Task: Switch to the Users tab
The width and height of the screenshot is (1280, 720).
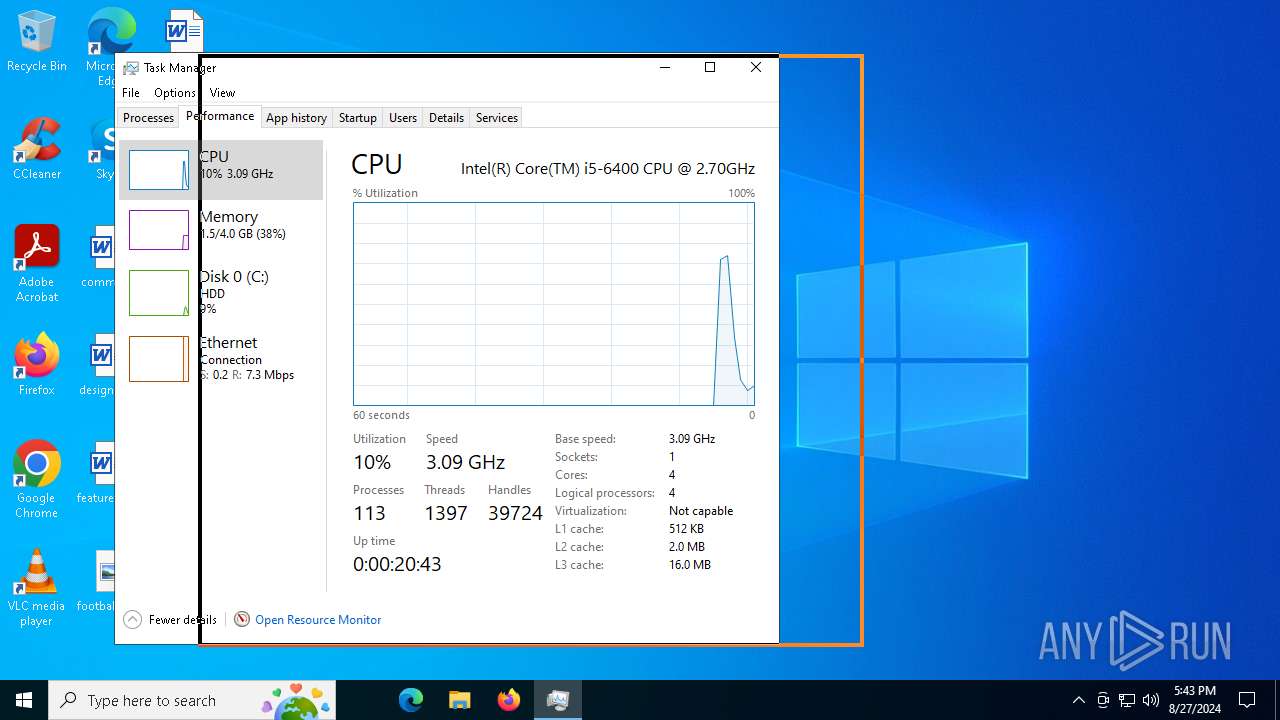Action: coord(403,118)
